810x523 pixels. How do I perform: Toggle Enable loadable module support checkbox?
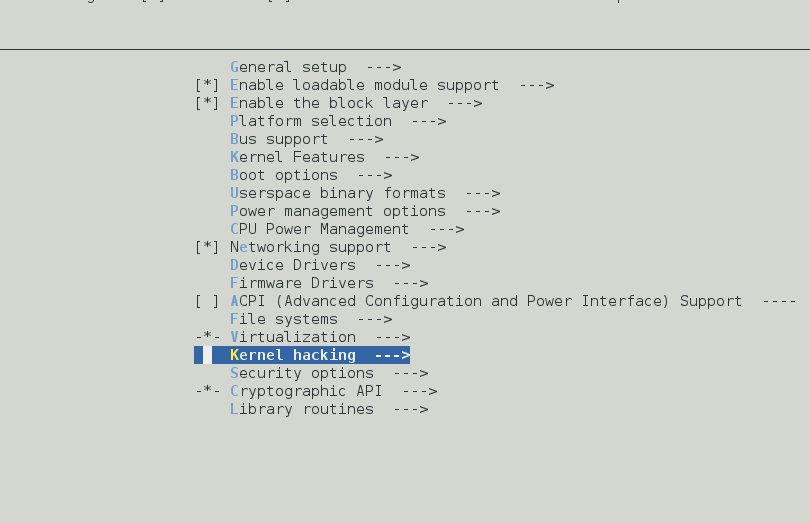(x=207, y=85)
